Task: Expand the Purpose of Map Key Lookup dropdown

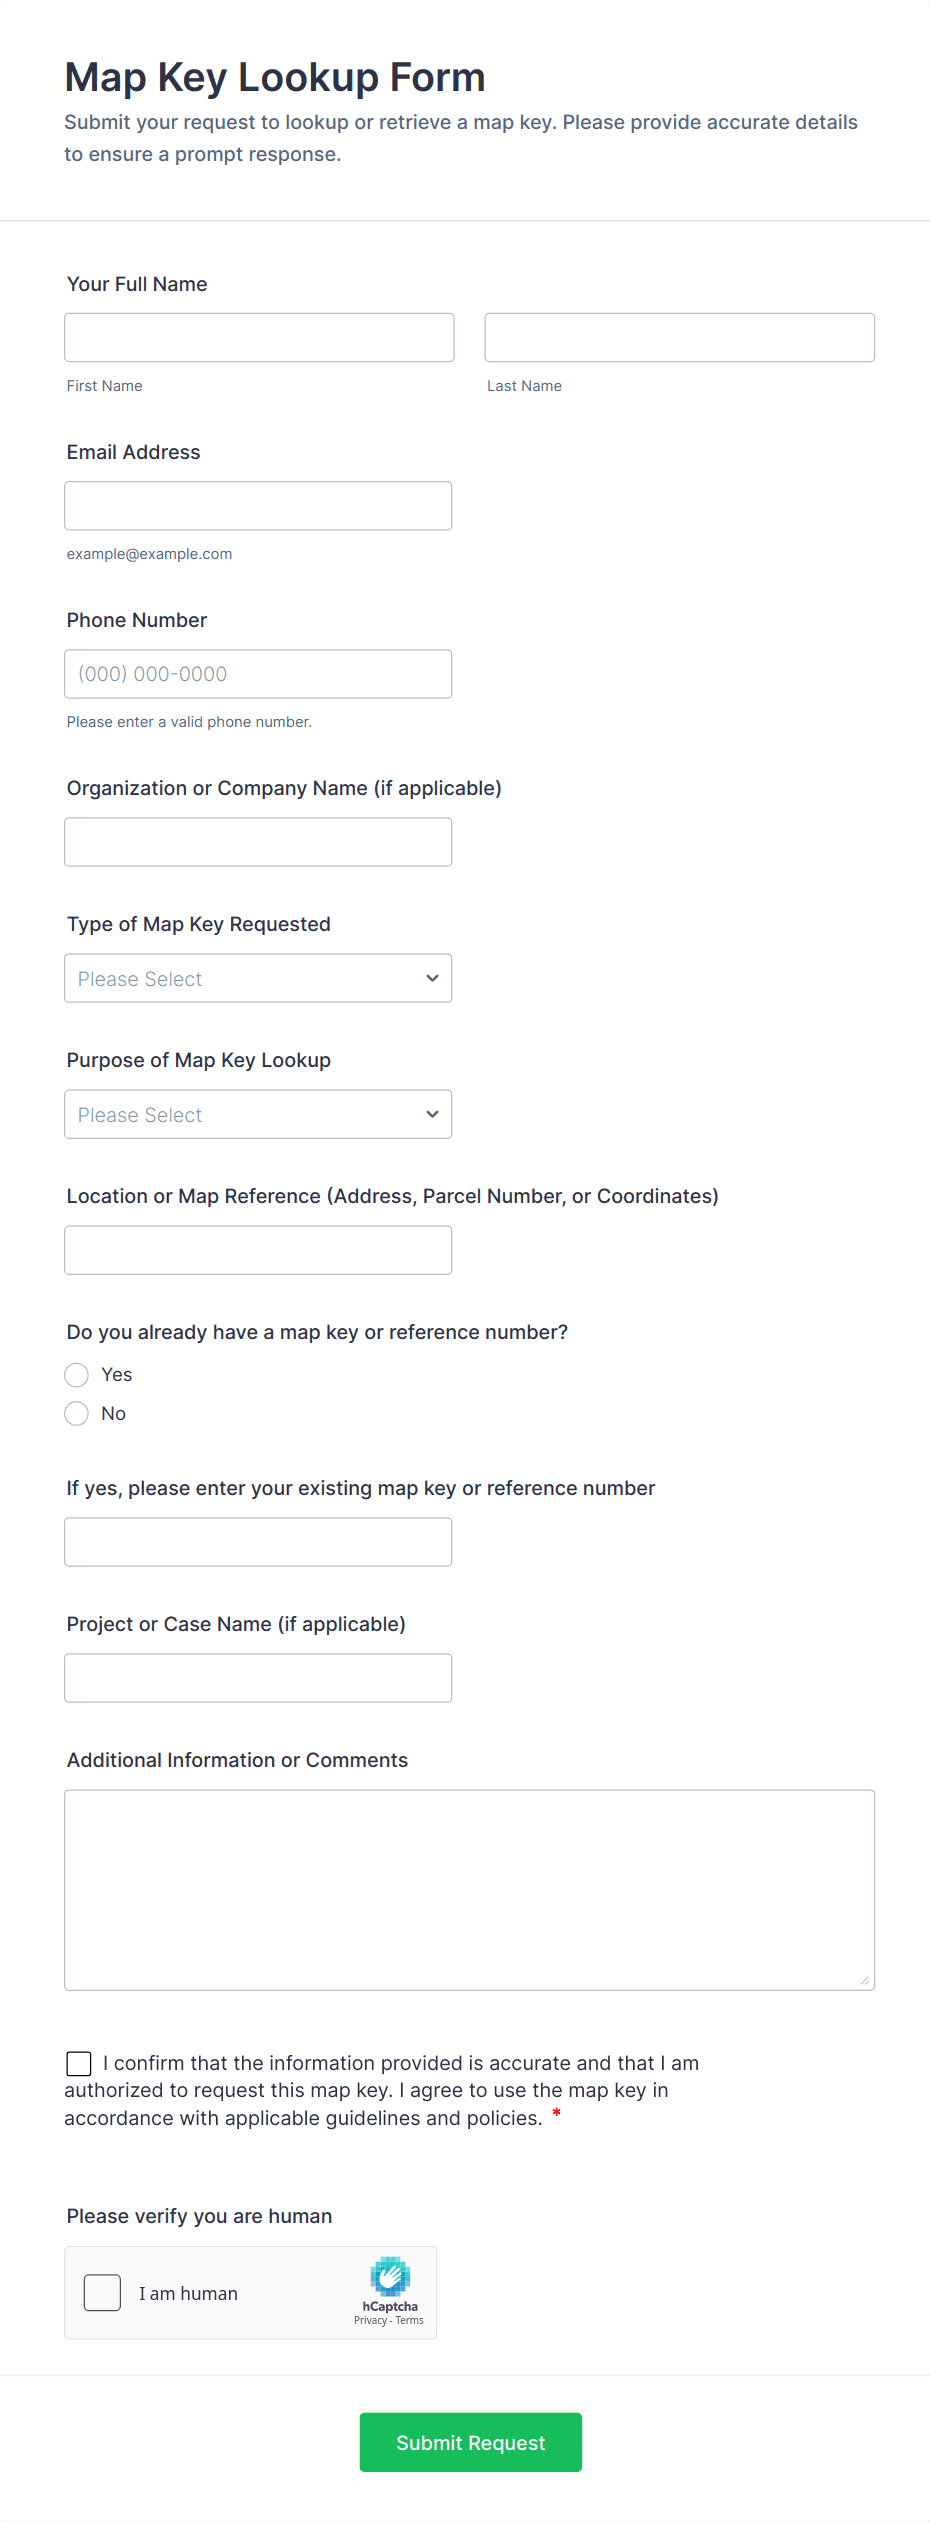Action: click(x=258, y=1114)
